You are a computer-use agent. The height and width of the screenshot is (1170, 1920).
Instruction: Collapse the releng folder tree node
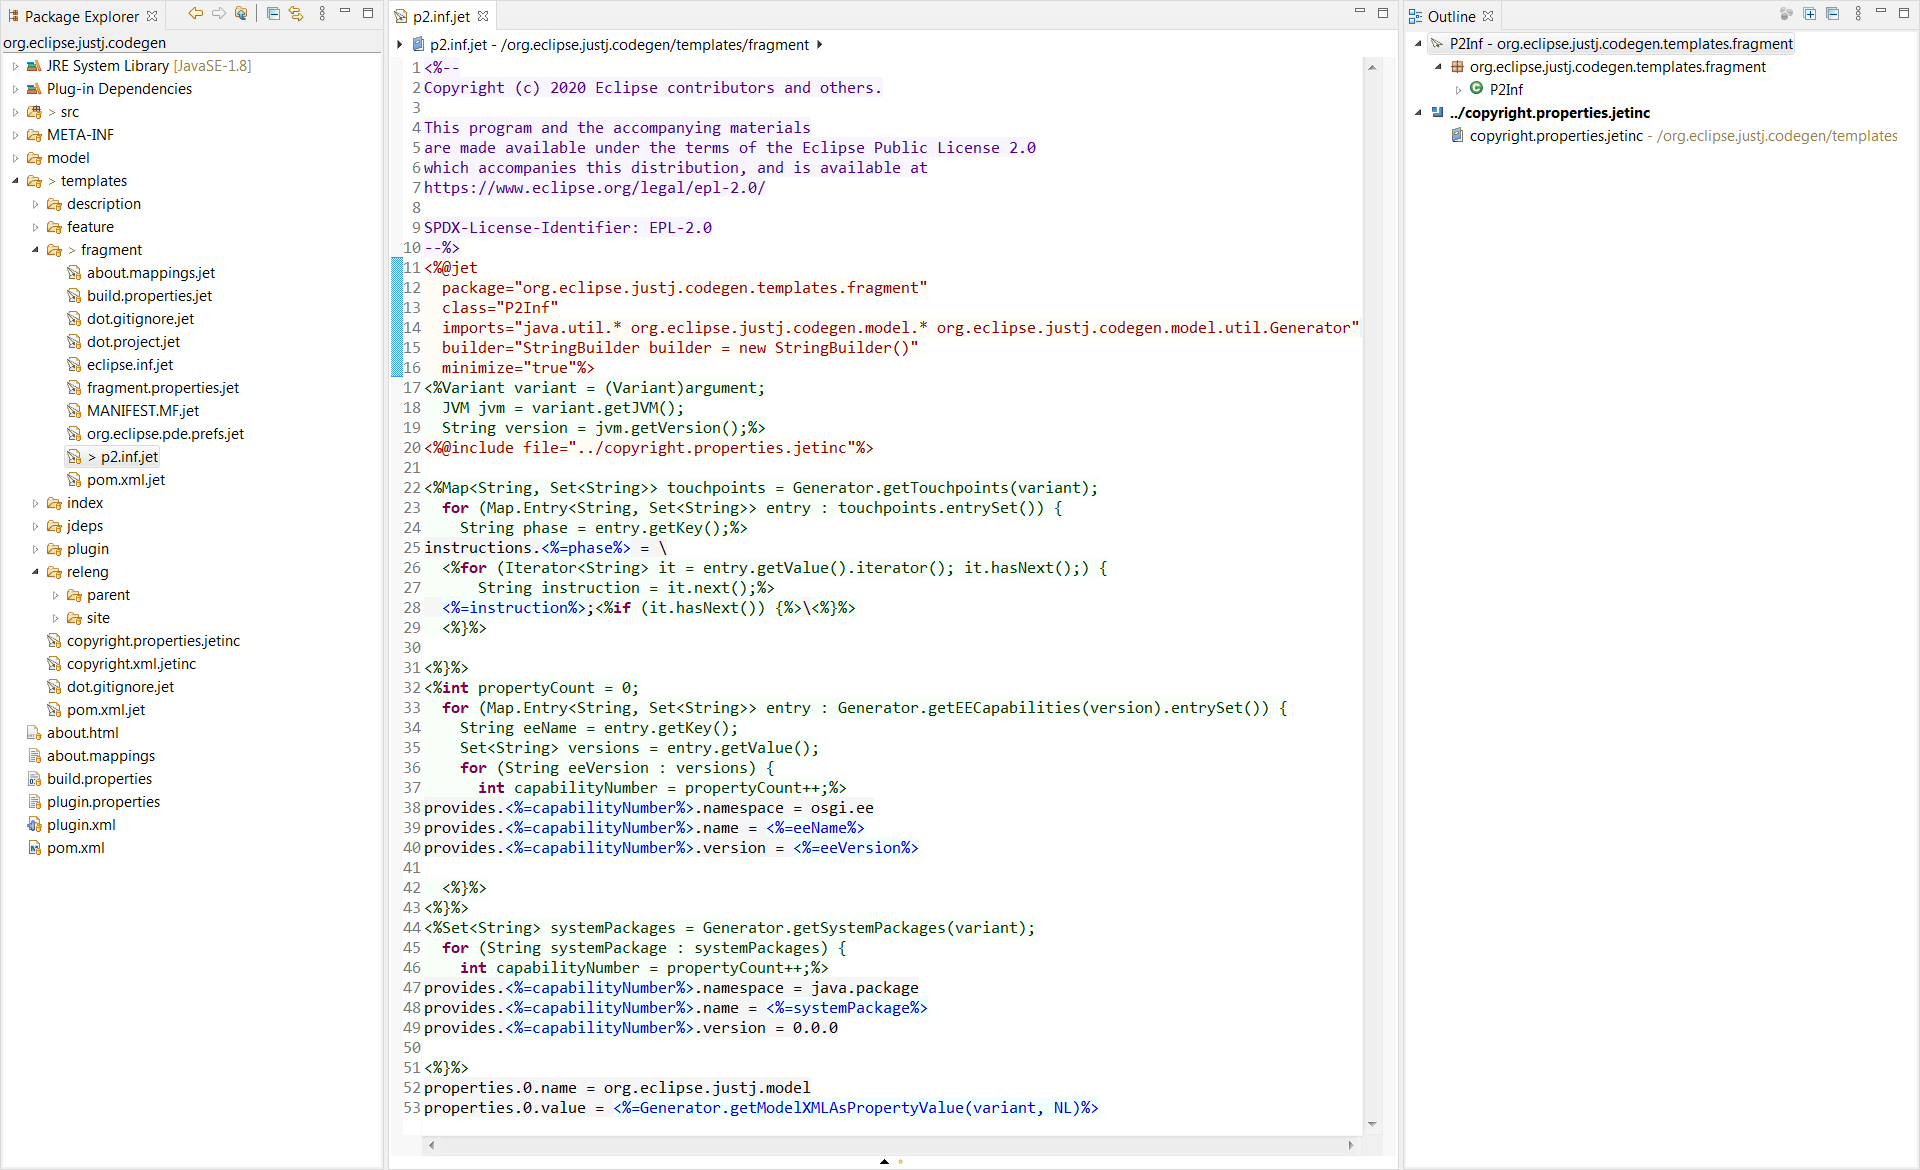coord(35,572)
